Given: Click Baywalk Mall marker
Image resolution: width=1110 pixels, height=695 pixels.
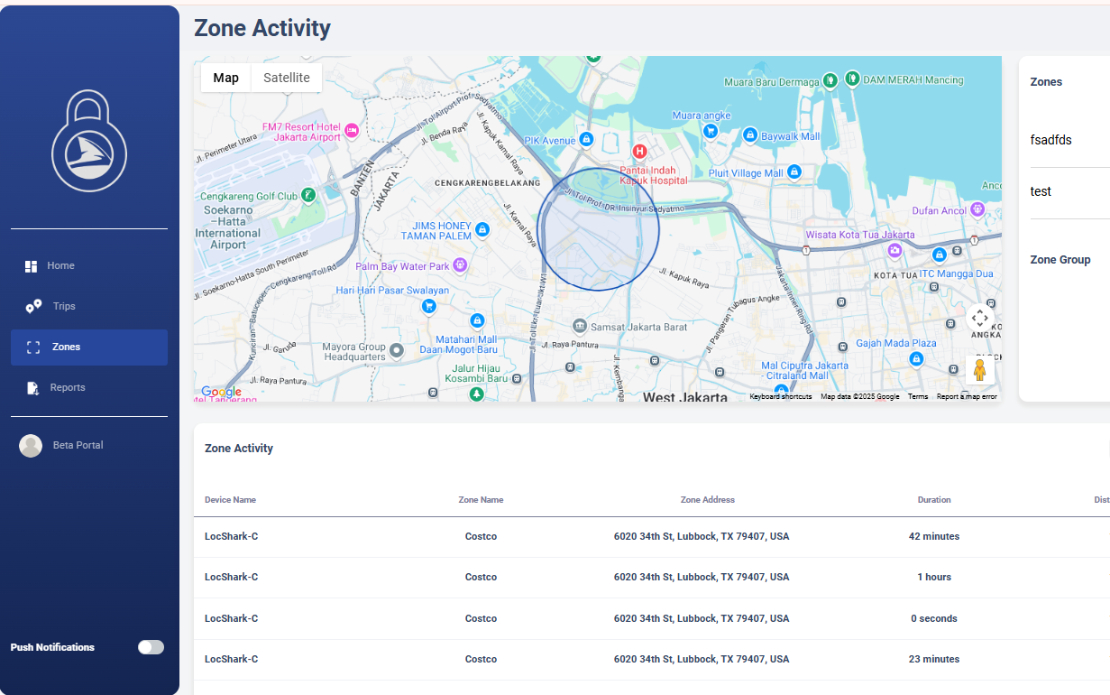Looking at the screenshot, I should tap(750, 134).
